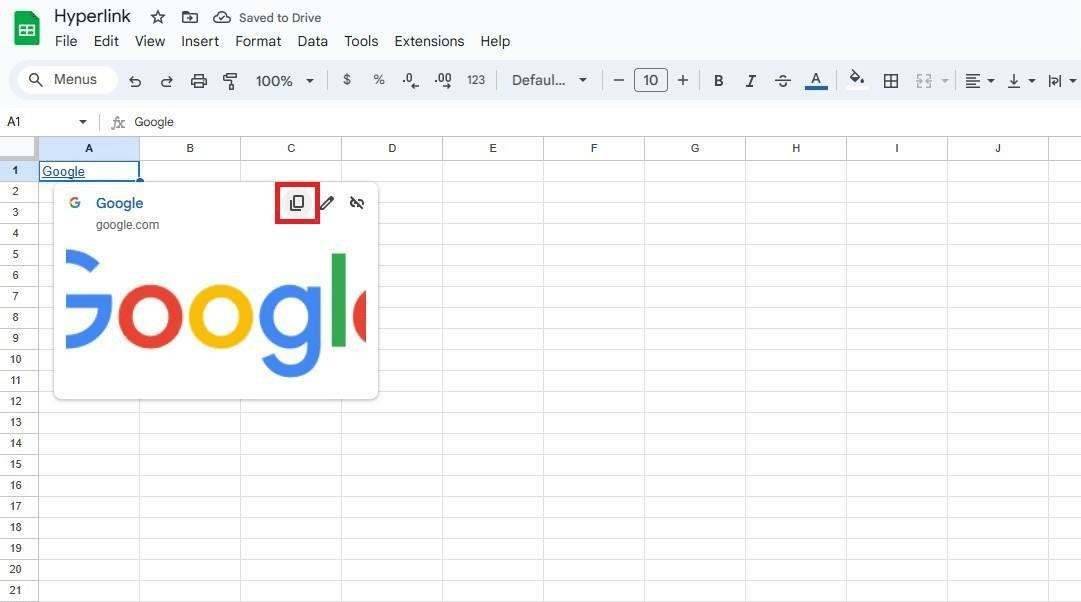Image resolution: width=1081 pixels, height=602 pixels.
Task: Format as currency with dollar icon
Action: tap(347, 80)
